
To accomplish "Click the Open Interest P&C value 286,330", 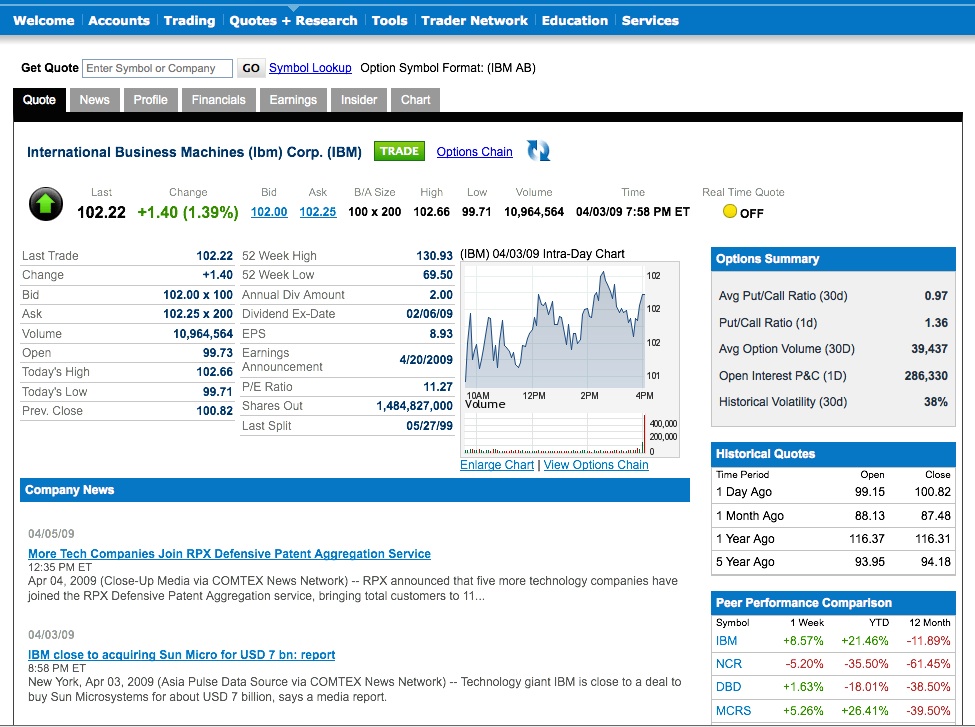I will click(926, 376).
